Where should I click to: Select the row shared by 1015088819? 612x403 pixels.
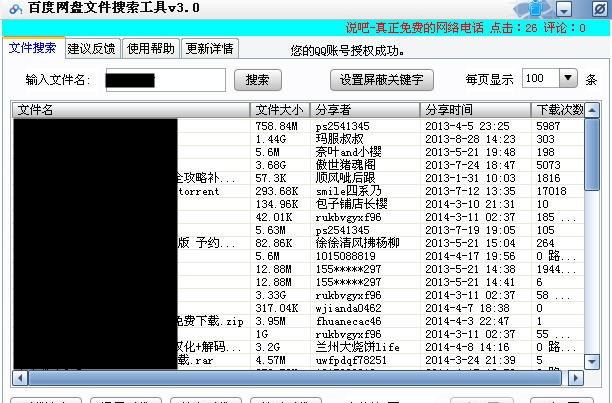coord(299,256)
